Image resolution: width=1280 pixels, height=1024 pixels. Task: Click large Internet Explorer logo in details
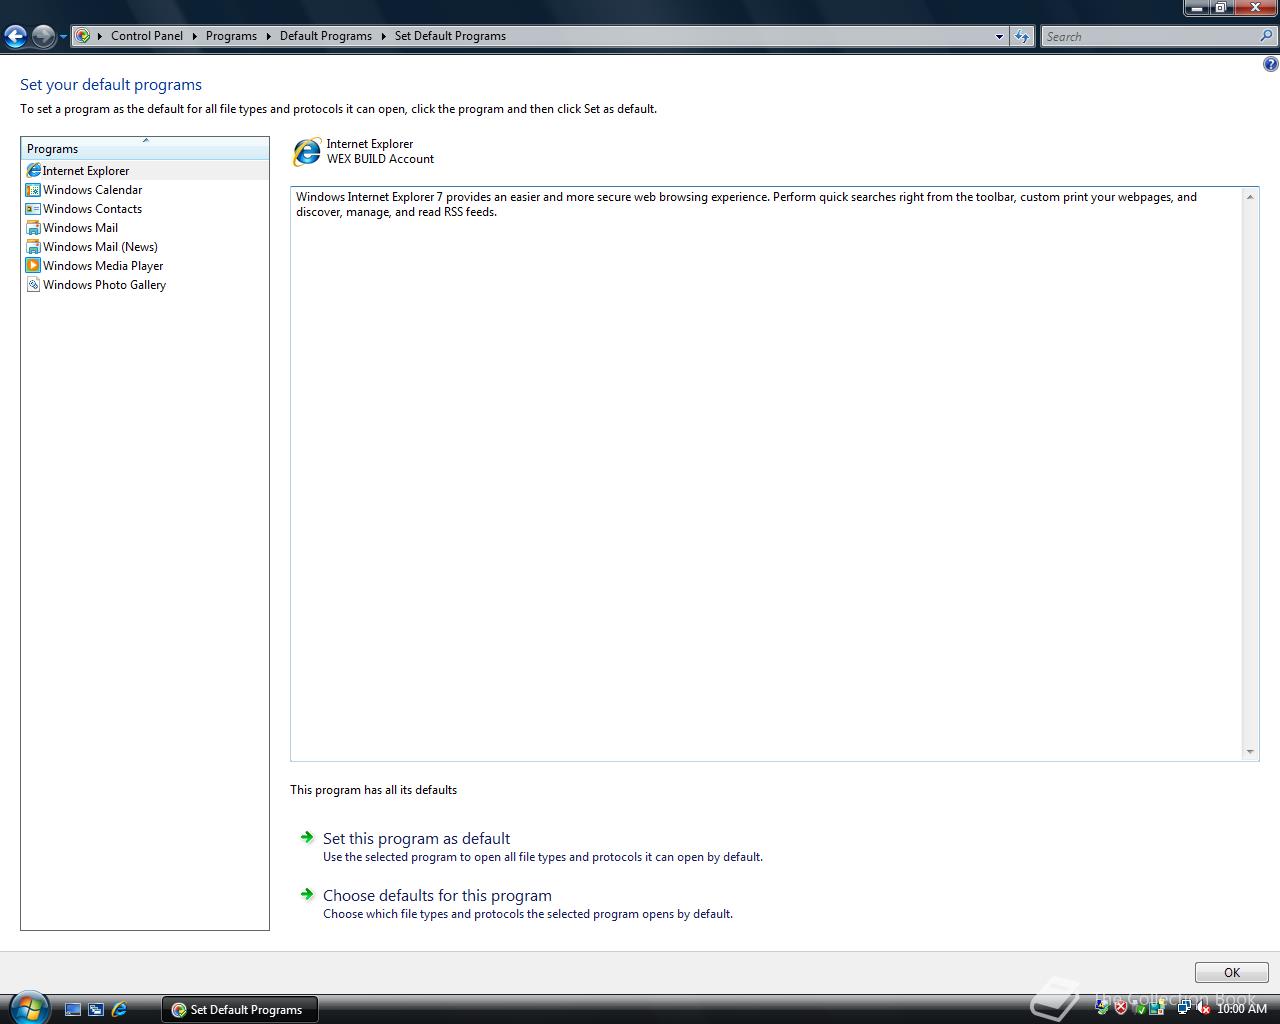(x=307, y=152)
